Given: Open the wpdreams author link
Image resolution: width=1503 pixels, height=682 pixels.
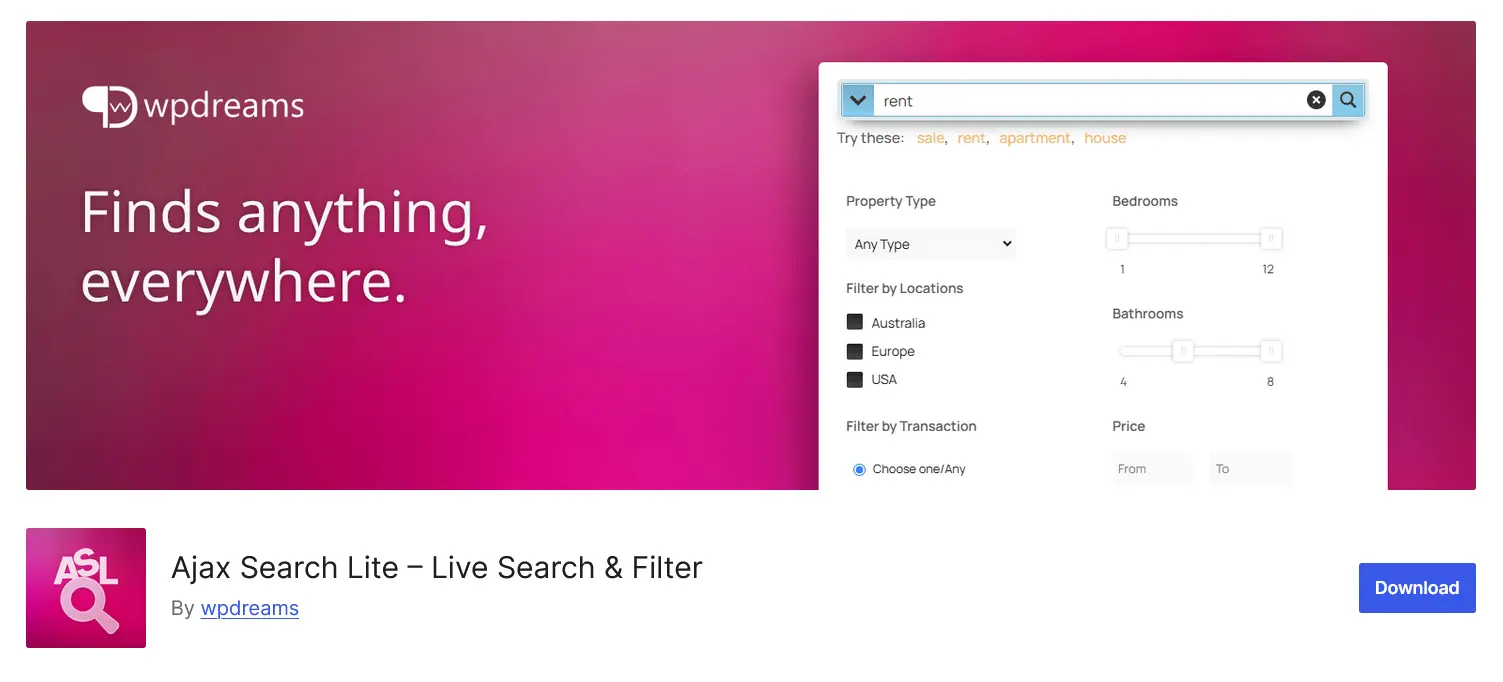Looking at the screenshot, I should click(250, 608).
